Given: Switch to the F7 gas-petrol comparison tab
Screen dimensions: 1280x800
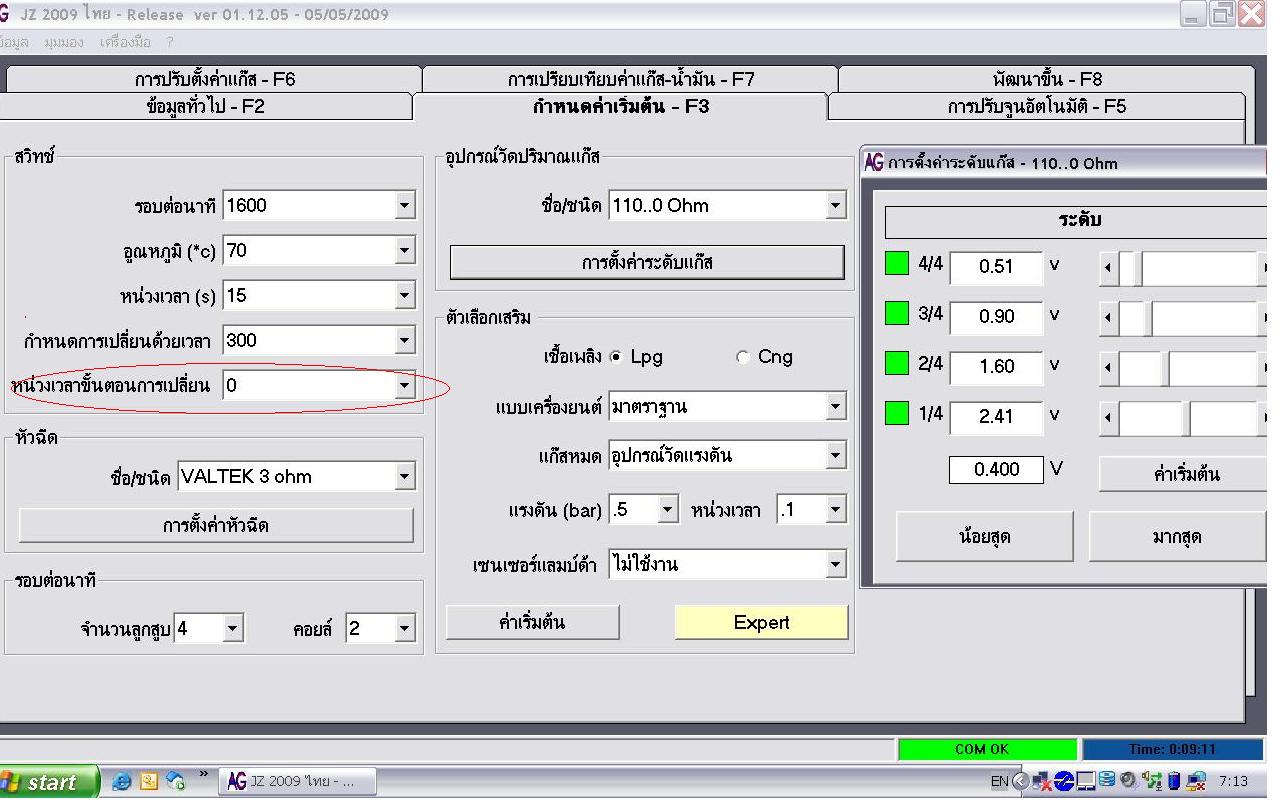Looking at the screenshot, I should [630, 79].
